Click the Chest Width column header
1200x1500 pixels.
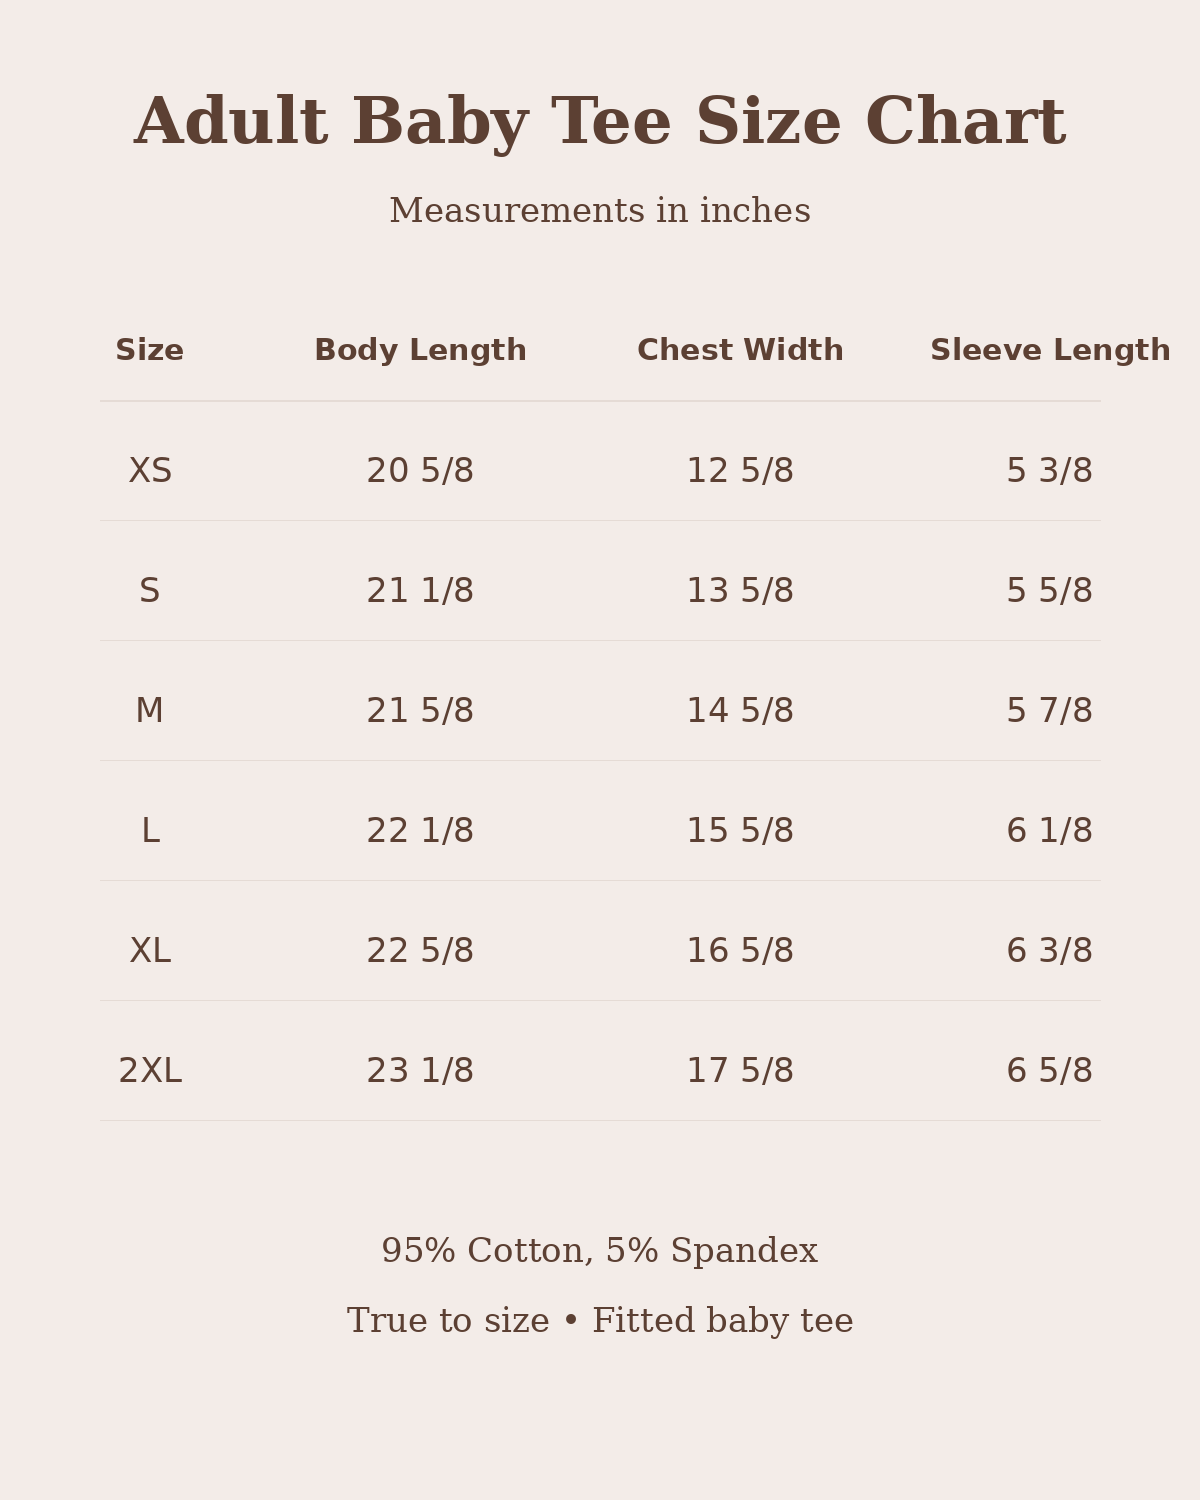tap(740, 351)
